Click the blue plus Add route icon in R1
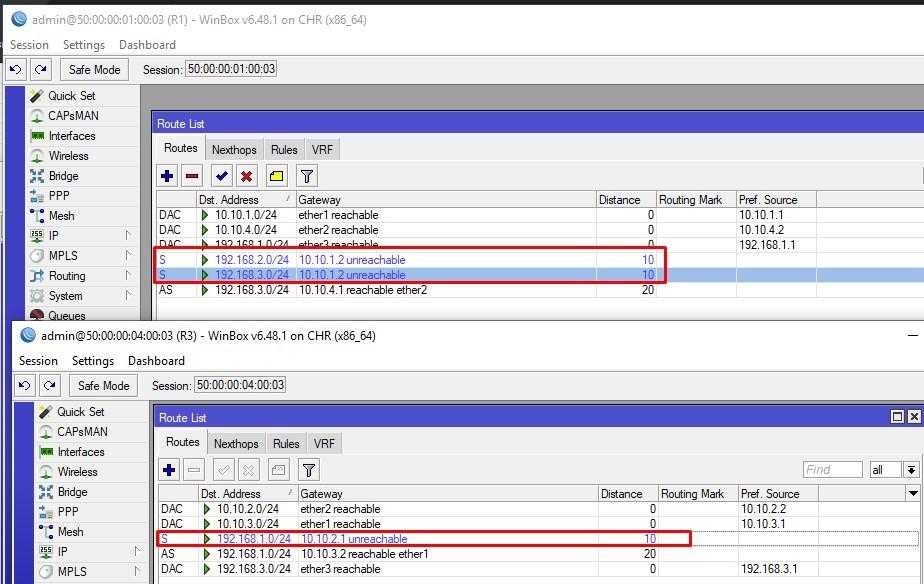The height and width of the screenshot is (584, 924). pos(167,177)
